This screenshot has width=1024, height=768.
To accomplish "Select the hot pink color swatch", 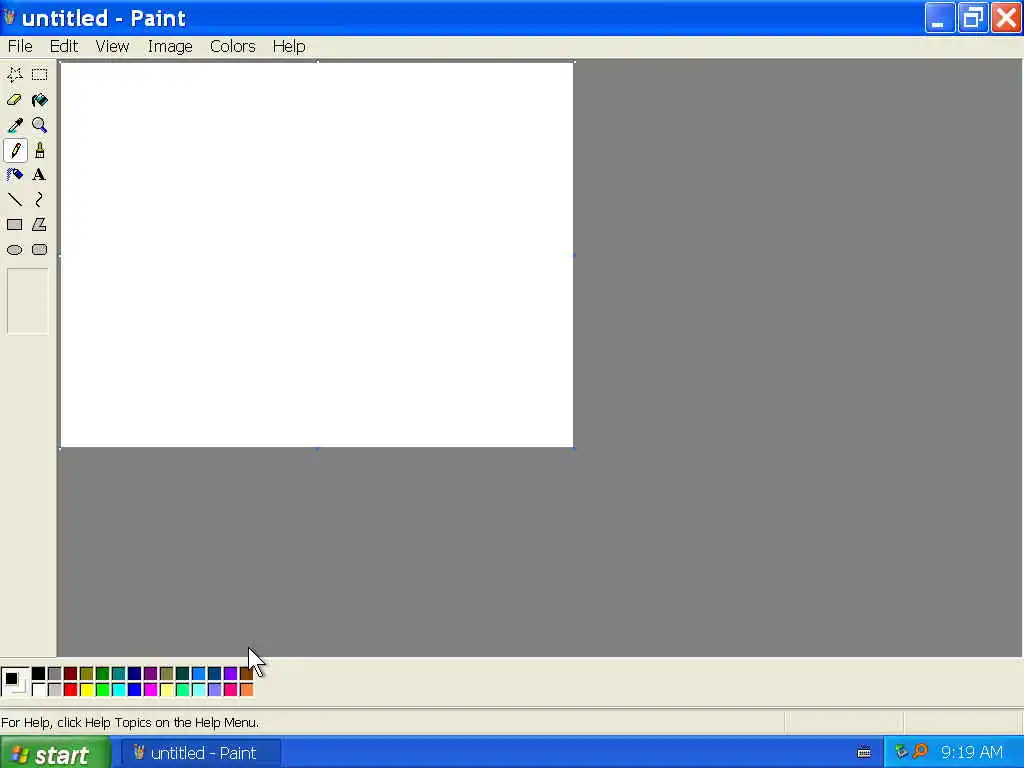I will [x=231, y=690].
